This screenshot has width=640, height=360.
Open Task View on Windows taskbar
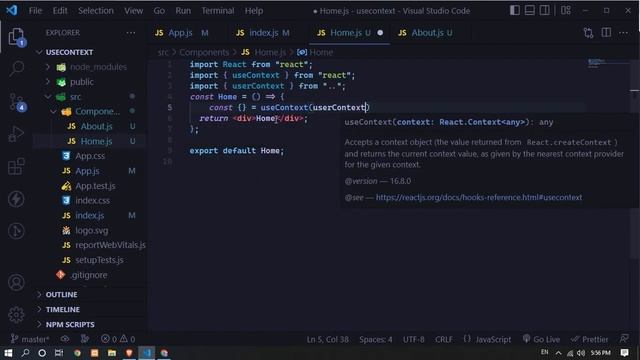point(59,353)
